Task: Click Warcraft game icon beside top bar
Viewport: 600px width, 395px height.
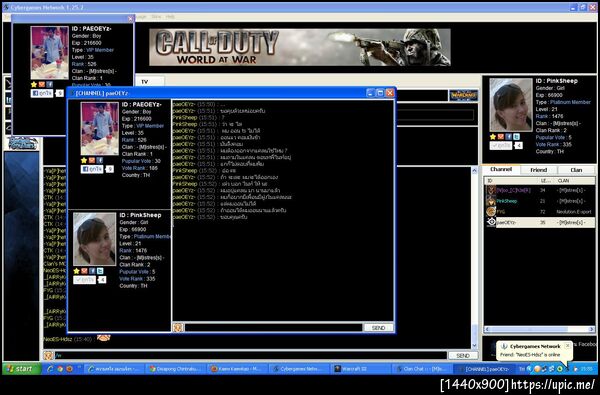Action: (x=463, y=95)
